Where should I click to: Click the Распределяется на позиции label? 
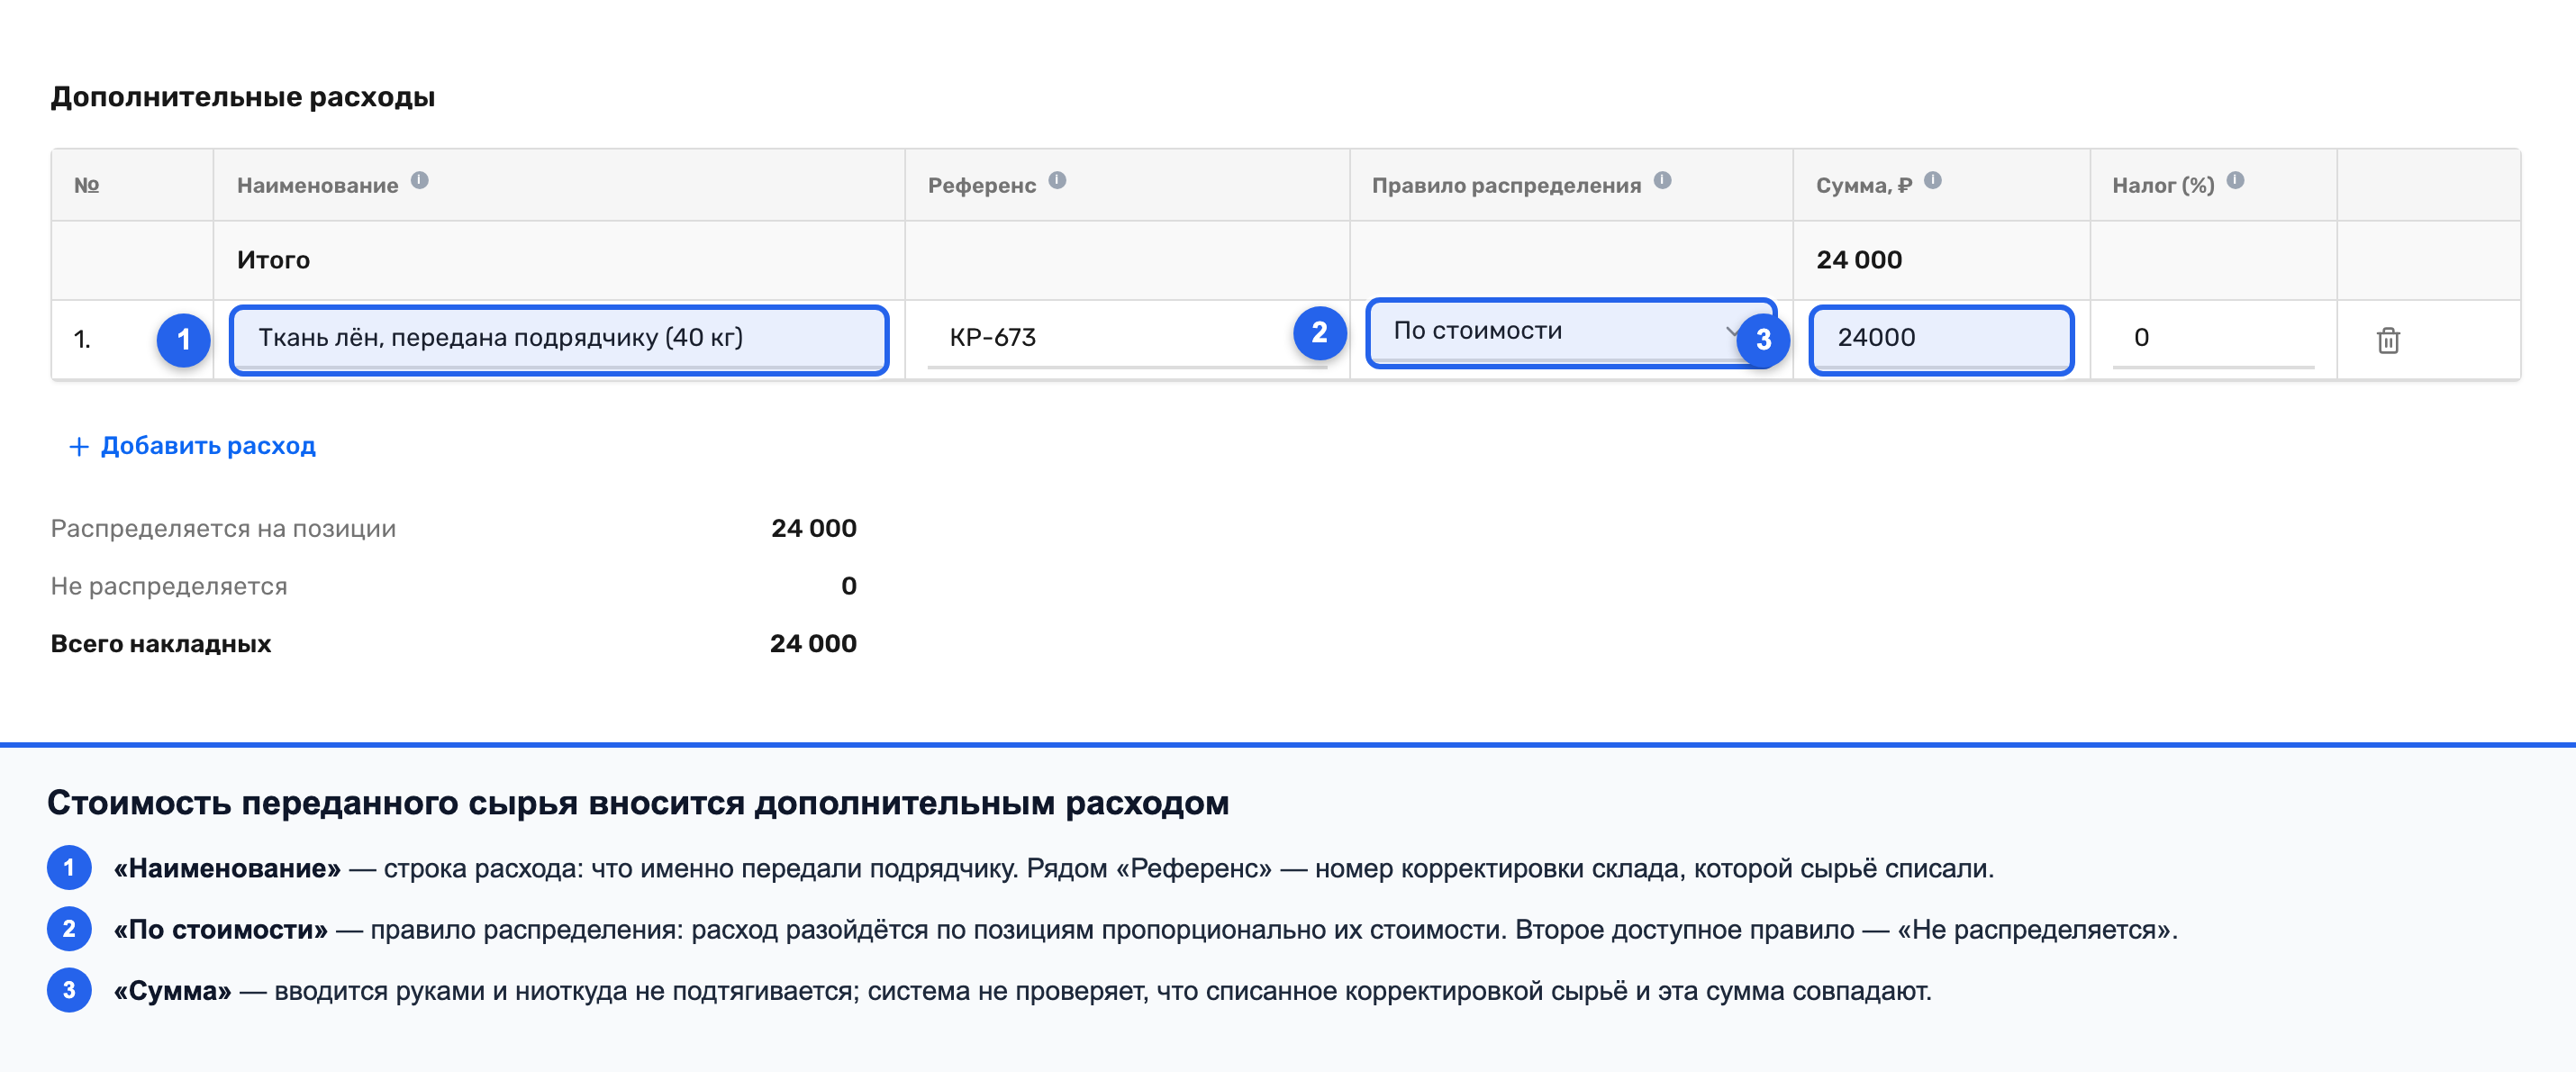point(223,528)
